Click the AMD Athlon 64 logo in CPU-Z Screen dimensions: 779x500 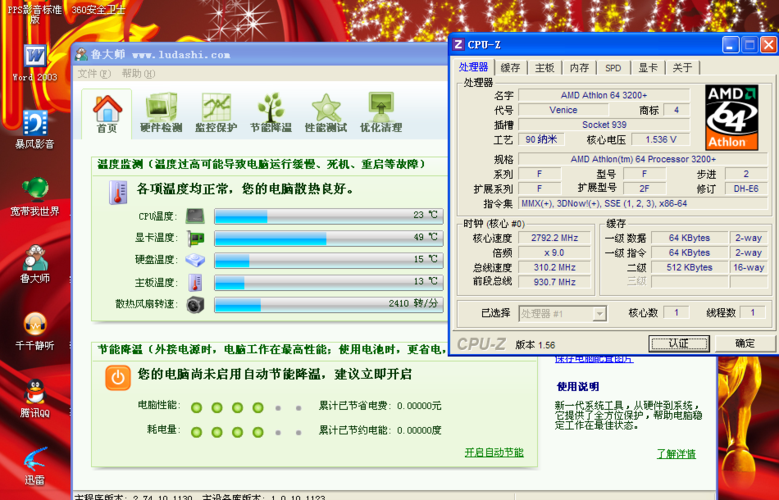tap(731, 117)
